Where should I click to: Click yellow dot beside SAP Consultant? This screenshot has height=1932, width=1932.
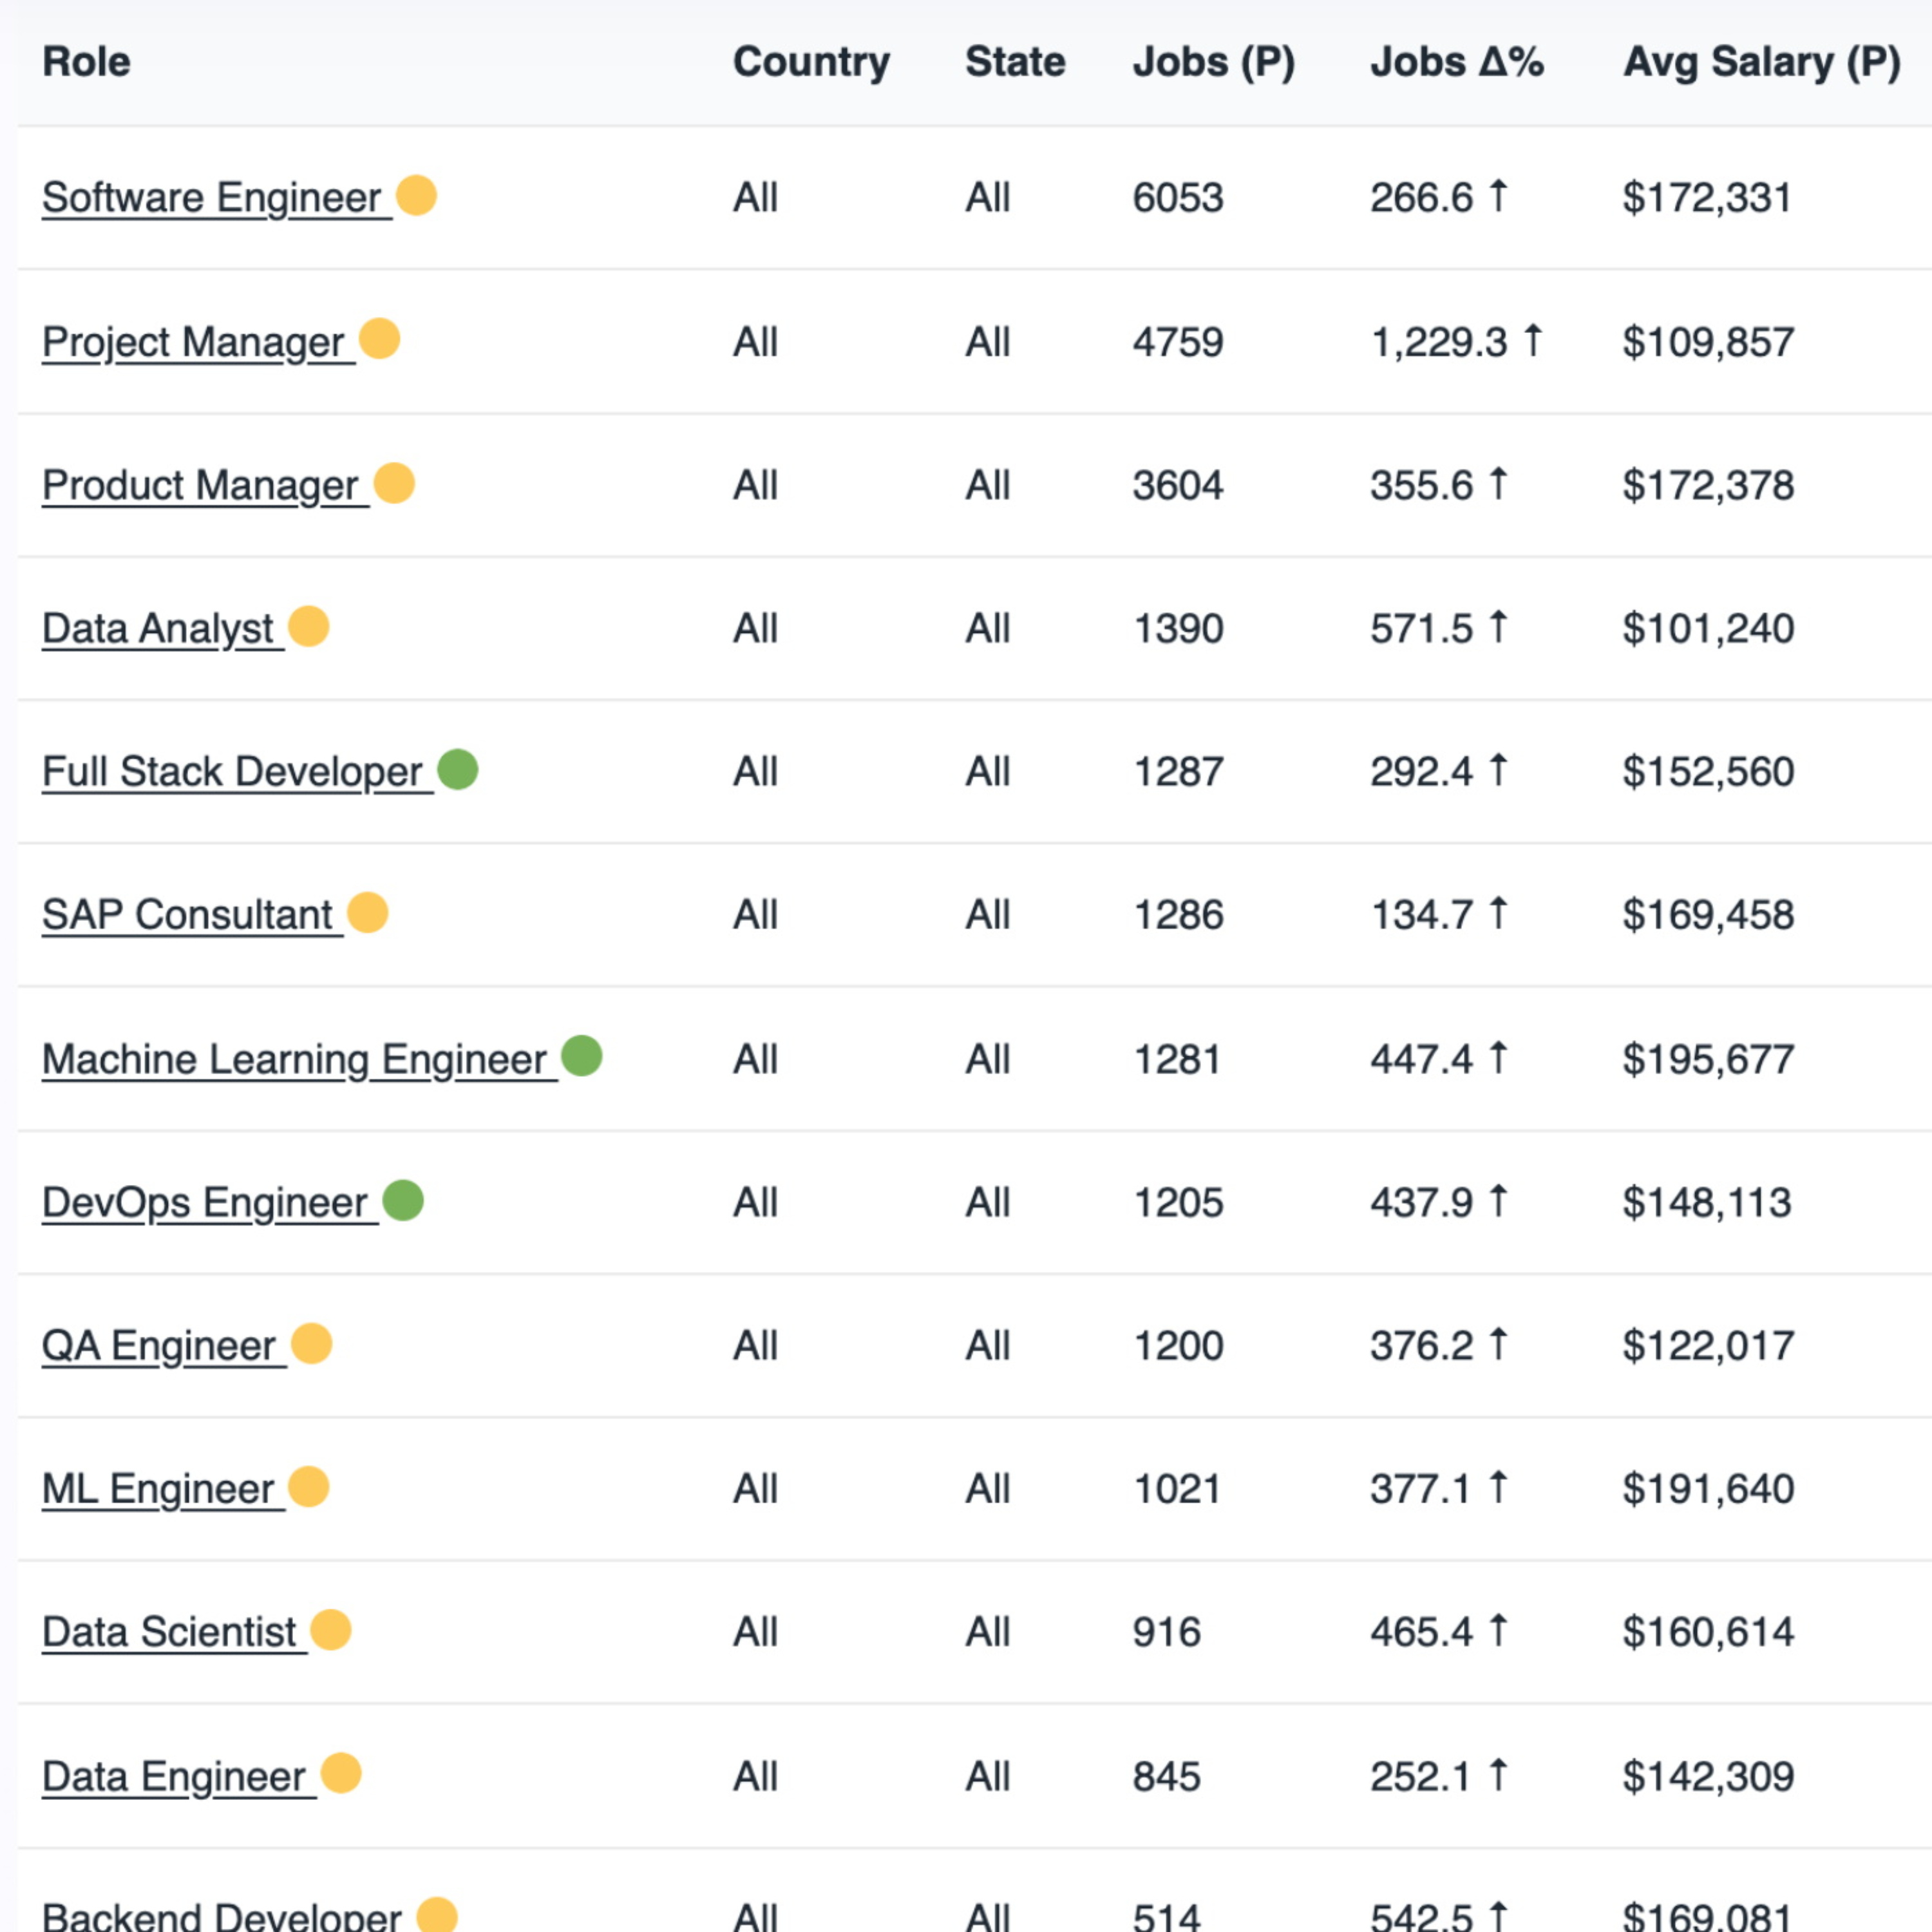pyautogui.click(x=367, y=912)
